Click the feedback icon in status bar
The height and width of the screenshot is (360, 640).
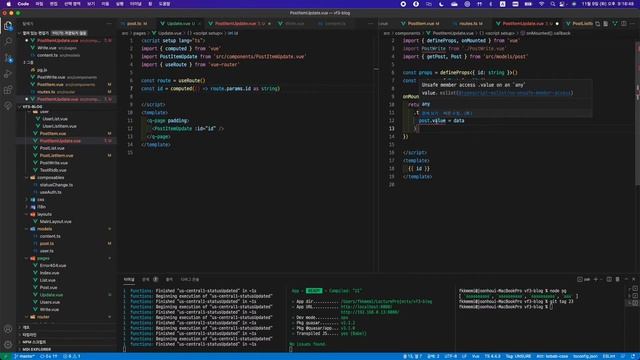[623, 356]
